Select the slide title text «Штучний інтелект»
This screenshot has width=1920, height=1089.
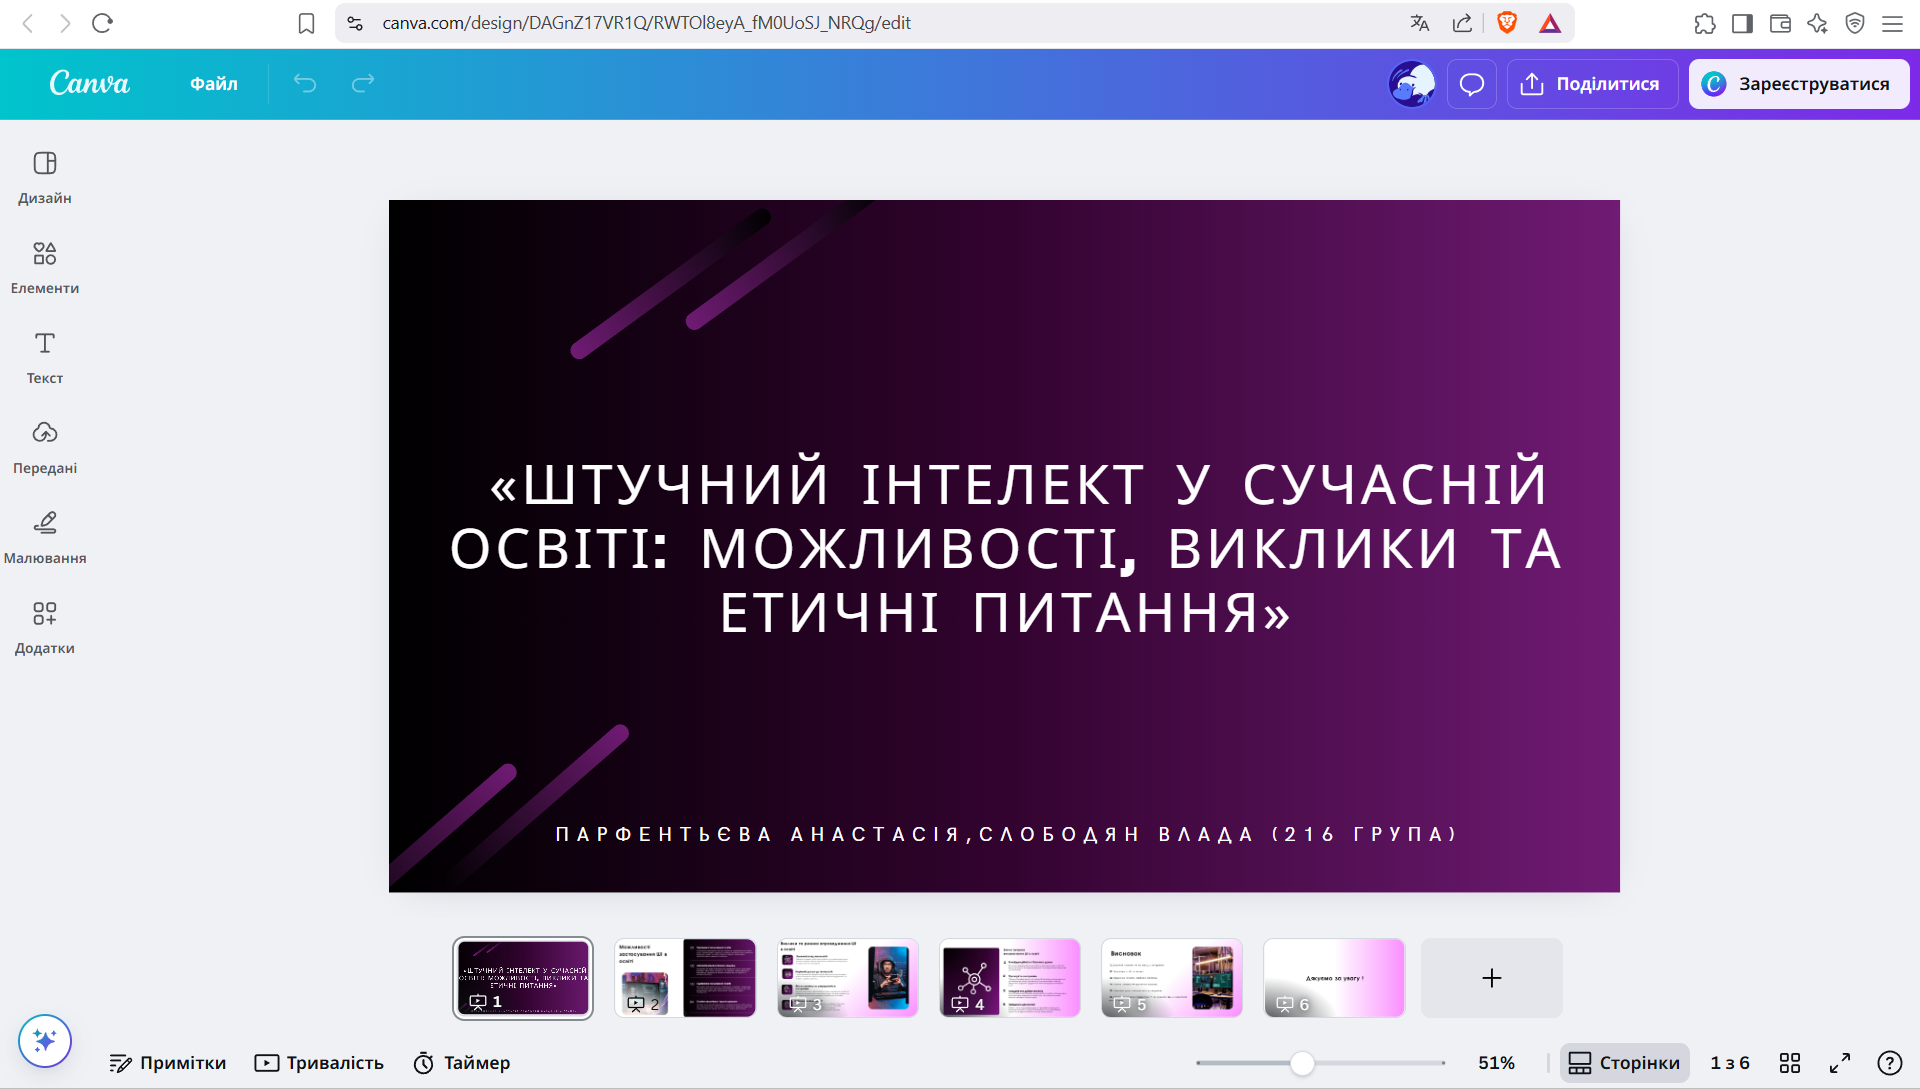(x=1005, y=548)
